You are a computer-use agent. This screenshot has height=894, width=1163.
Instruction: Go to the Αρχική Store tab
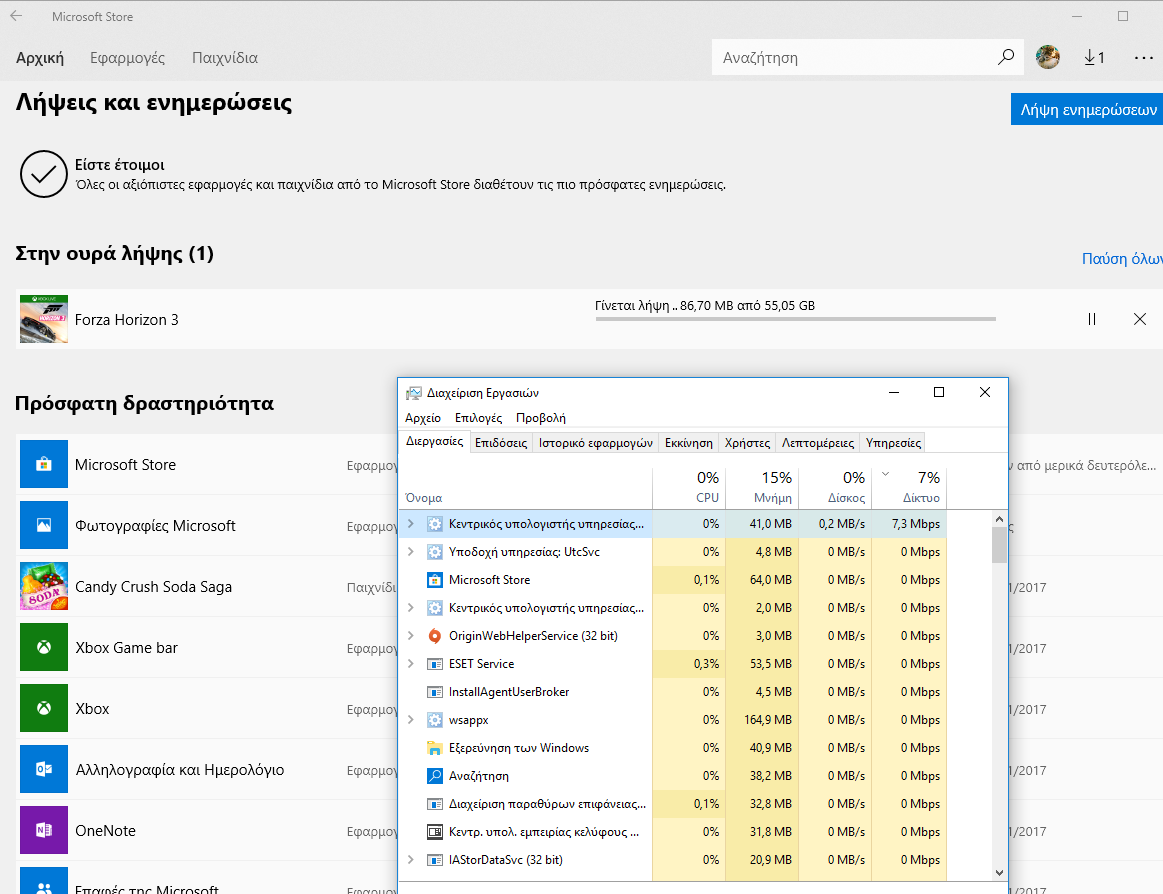(40, 58)
